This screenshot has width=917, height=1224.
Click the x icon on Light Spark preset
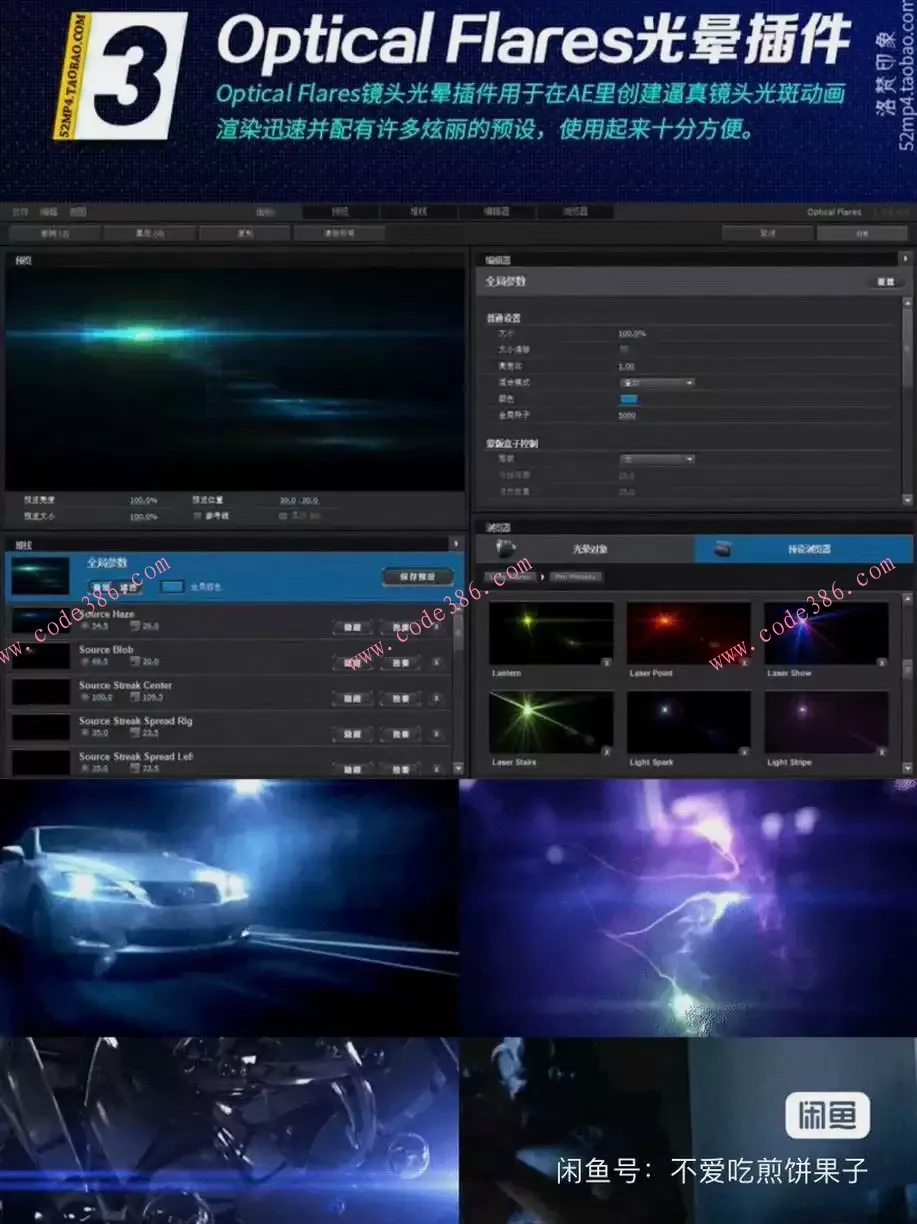point(743,750)
